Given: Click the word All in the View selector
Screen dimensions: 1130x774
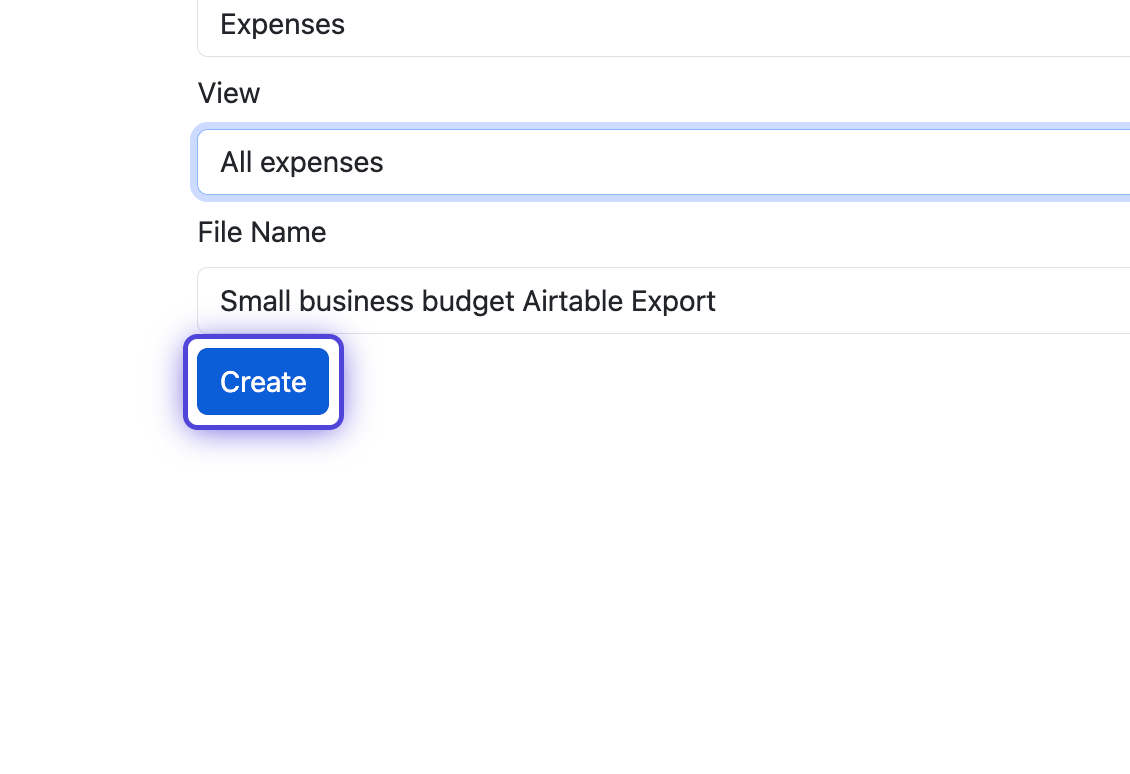Looking at the screenshot, I should (236, 162).
